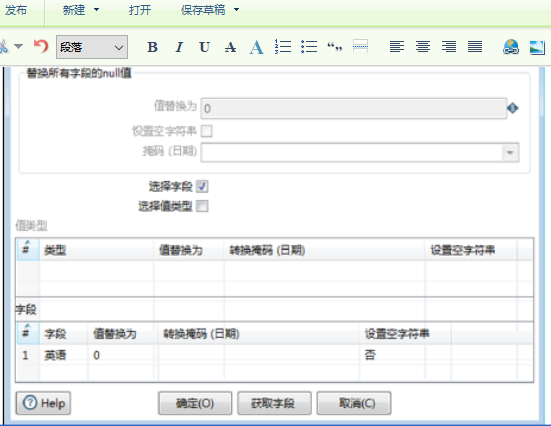Screen dimensions: 551x426
Task: Click the underline U icon
Action: click(205, 47)
